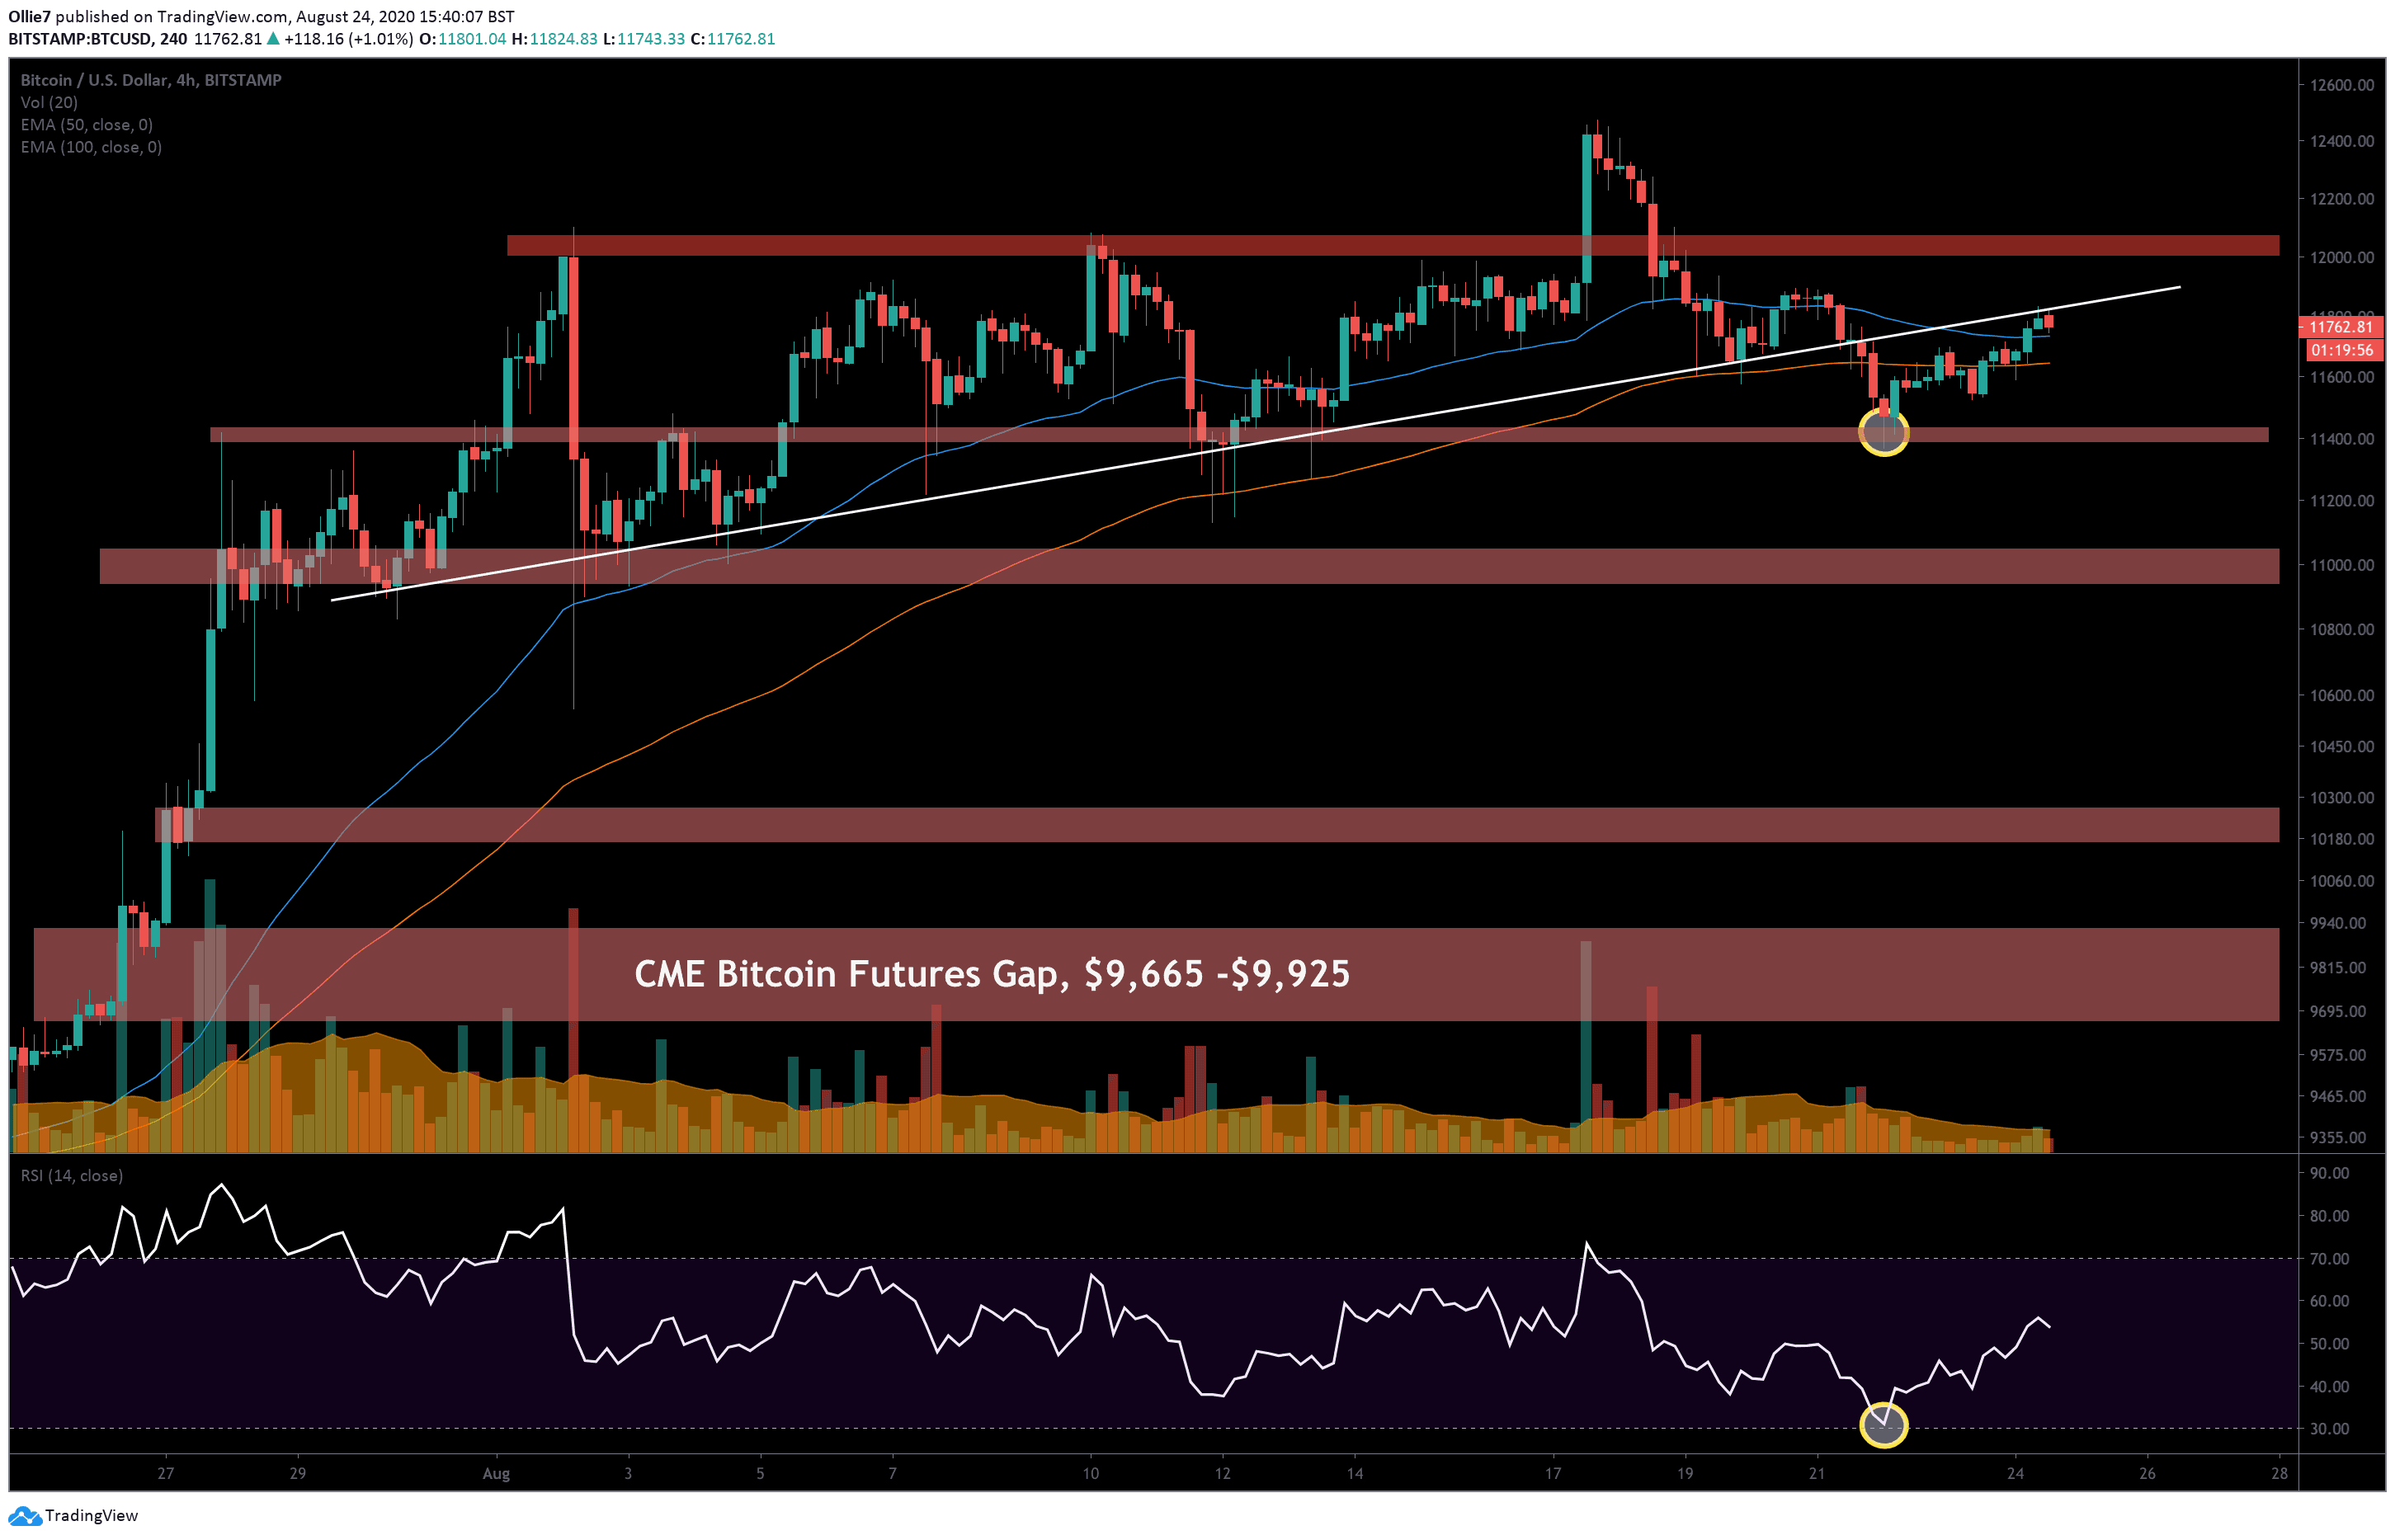
Task: Click the 11000.00 price axis label
Action: 2341,565
